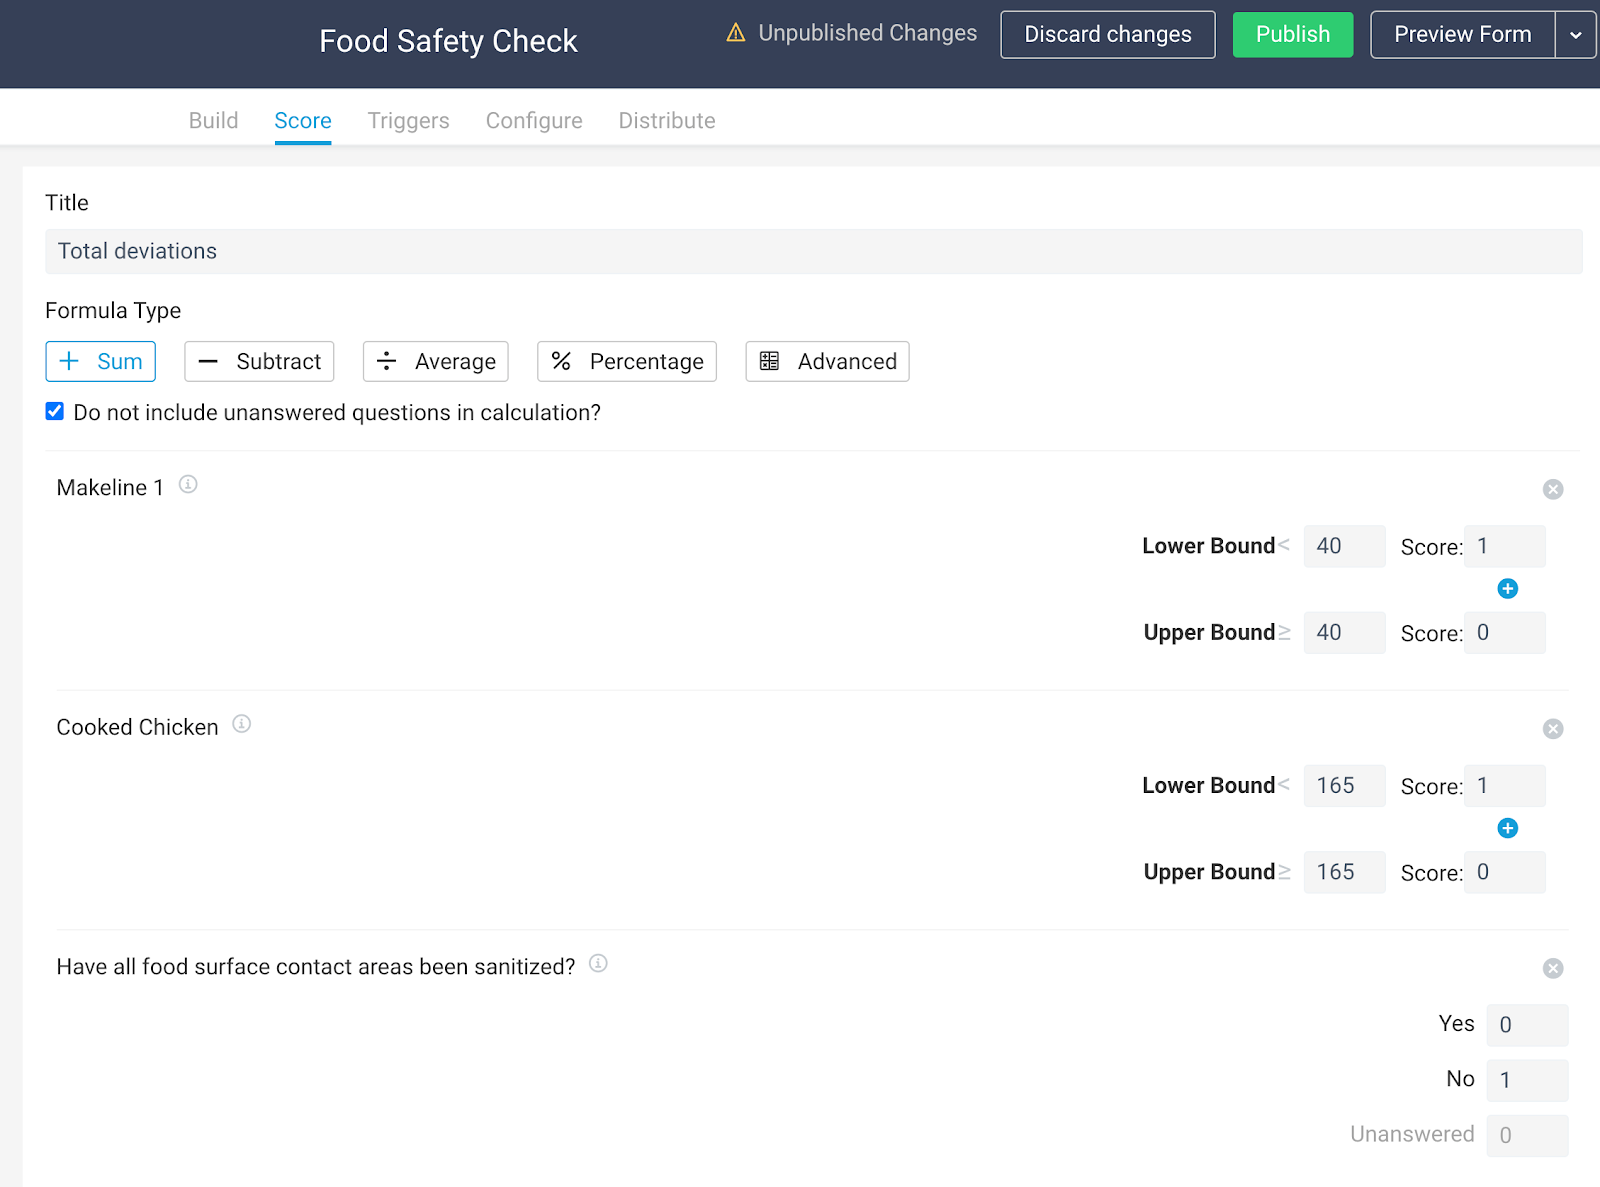The image size is (1600, 1187).
Task: Click the Makeline 1 label
Action: (x=110, y=488)
